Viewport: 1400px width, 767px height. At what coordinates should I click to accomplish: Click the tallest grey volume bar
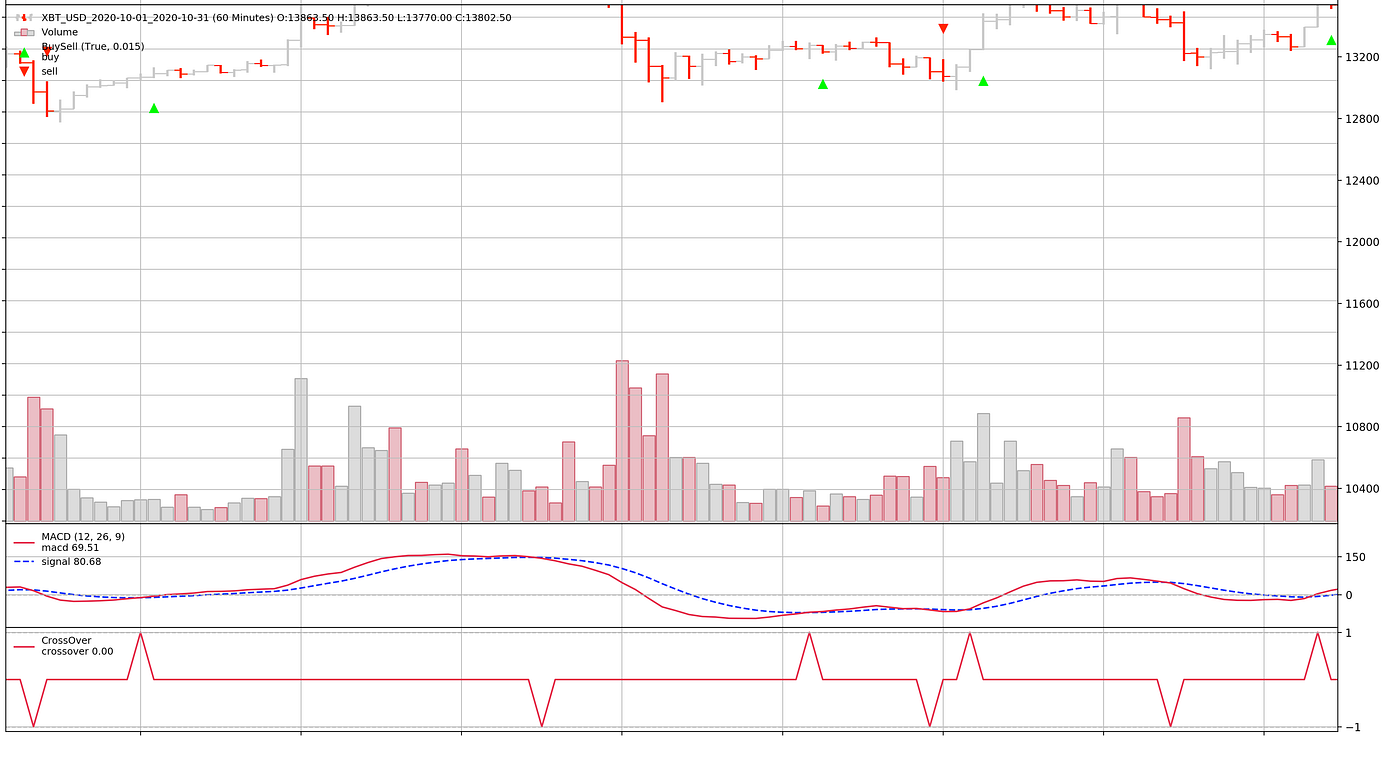[x=301, y=450]
